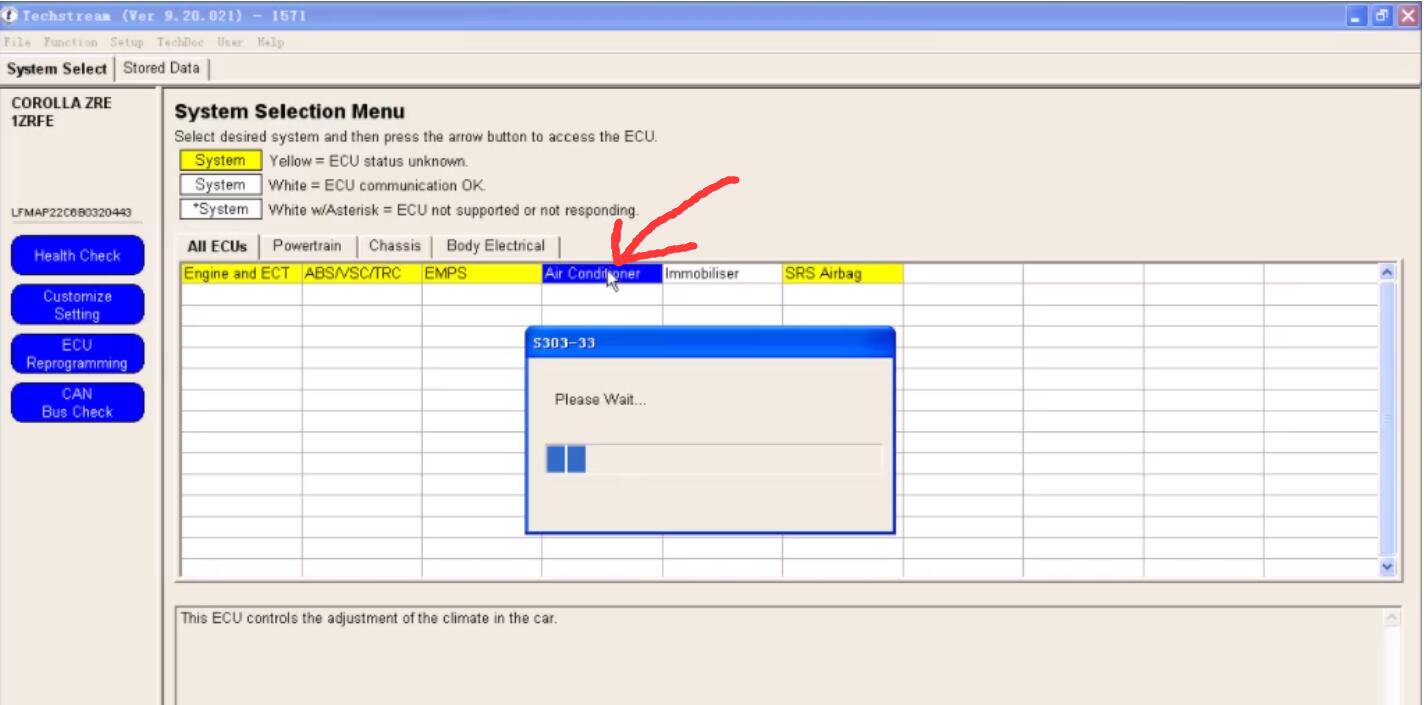Open the Setup menu
1424x705 pixels.
tap(127, 42)
